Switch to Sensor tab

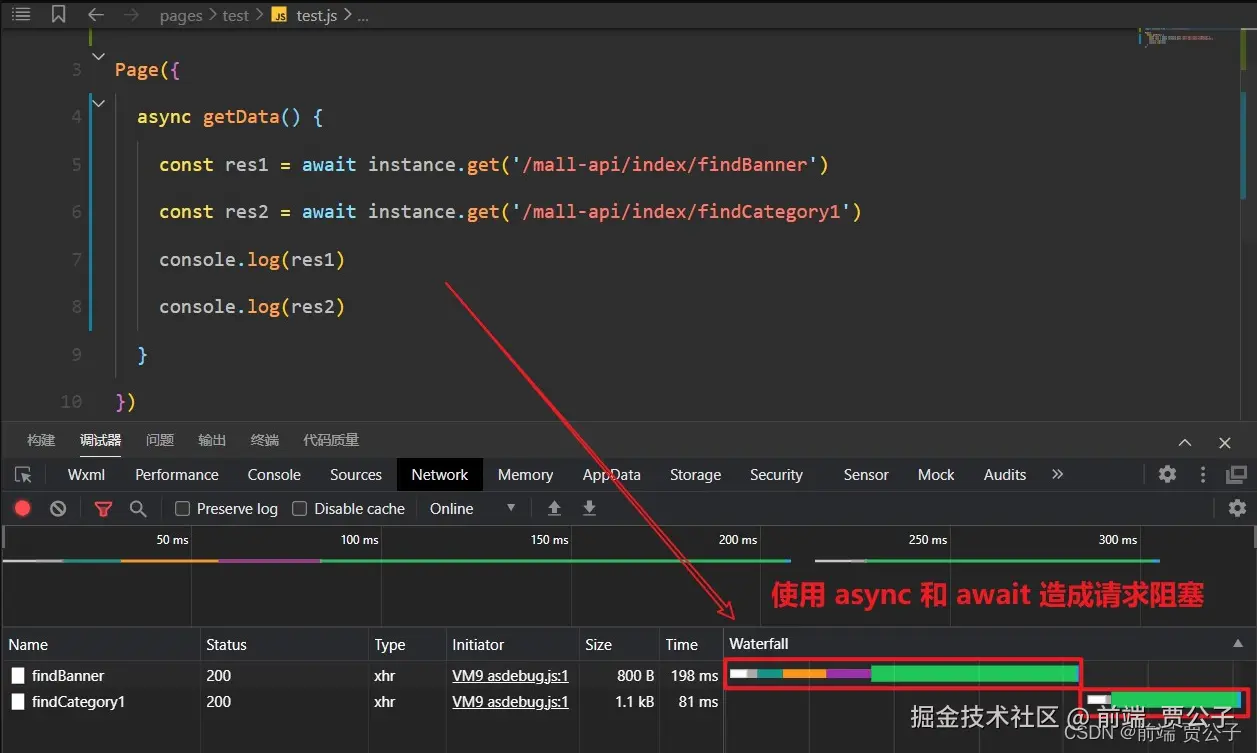click(866, 475)
